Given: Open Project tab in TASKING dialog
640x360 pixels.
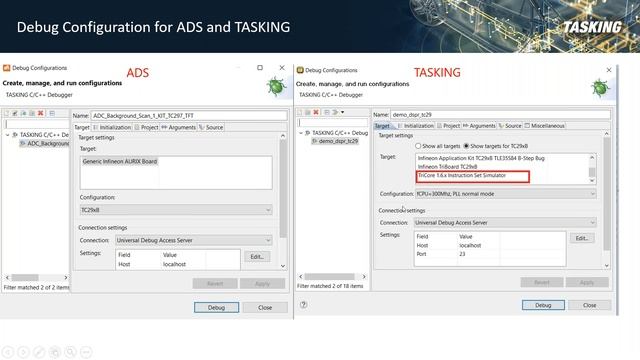Looking at the screenshot, I should [x=449, y=126].
